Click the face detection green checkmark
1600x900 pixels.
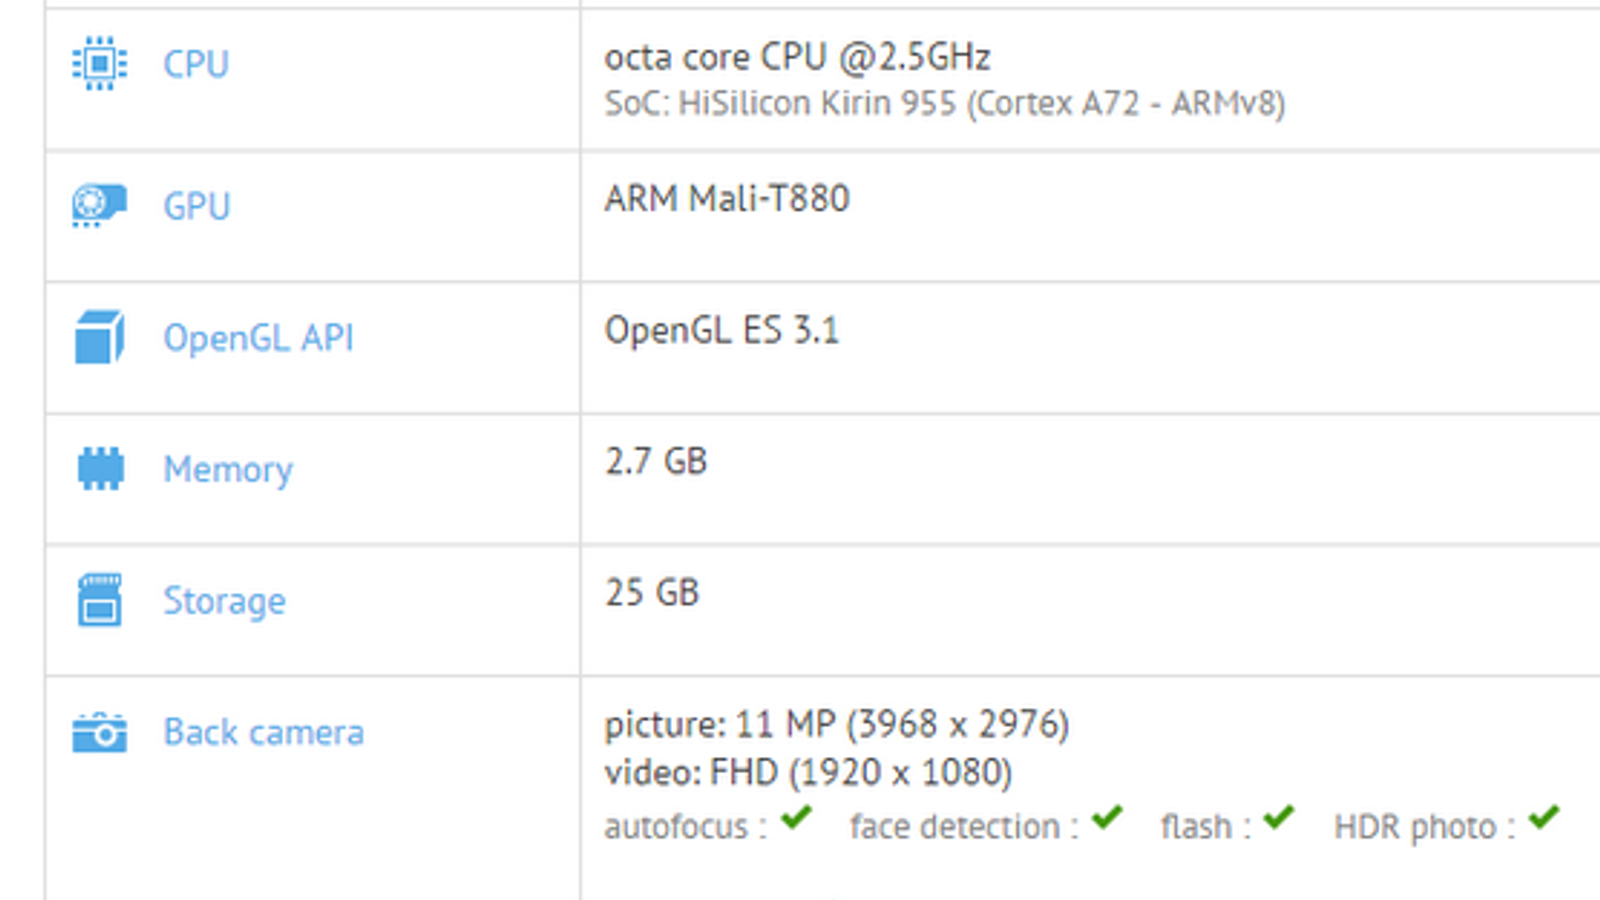click(1107, 819)
